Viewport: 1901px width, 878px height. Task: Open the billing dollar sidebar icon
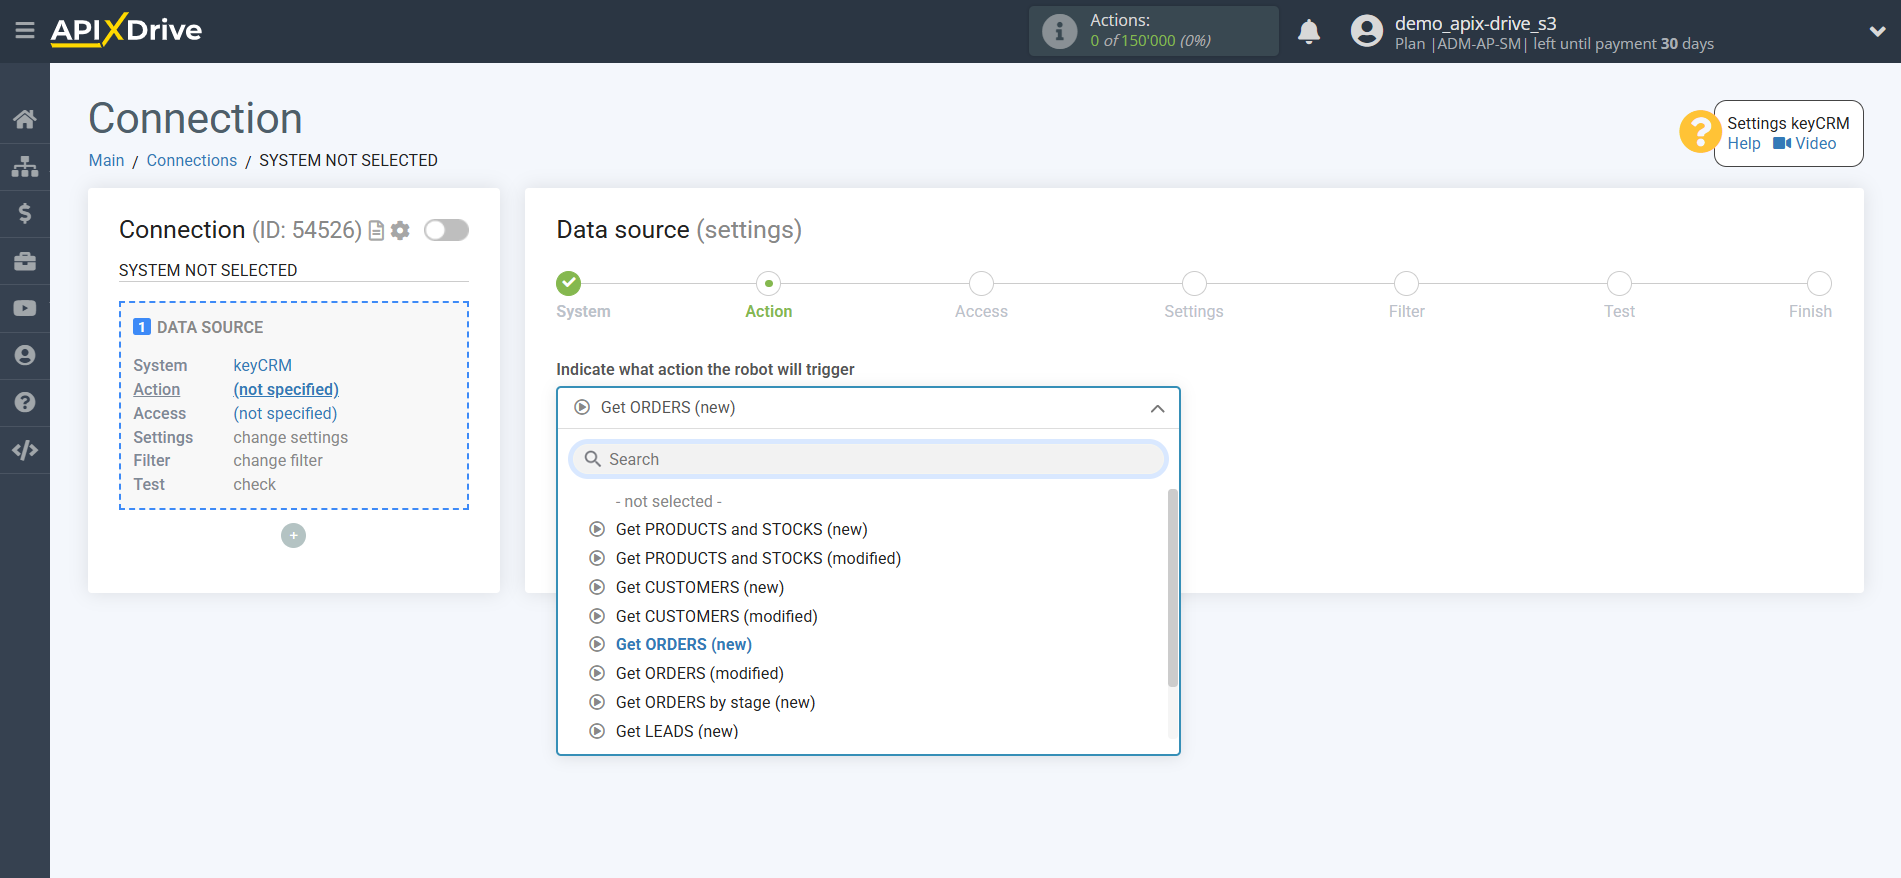click(25, 213)
